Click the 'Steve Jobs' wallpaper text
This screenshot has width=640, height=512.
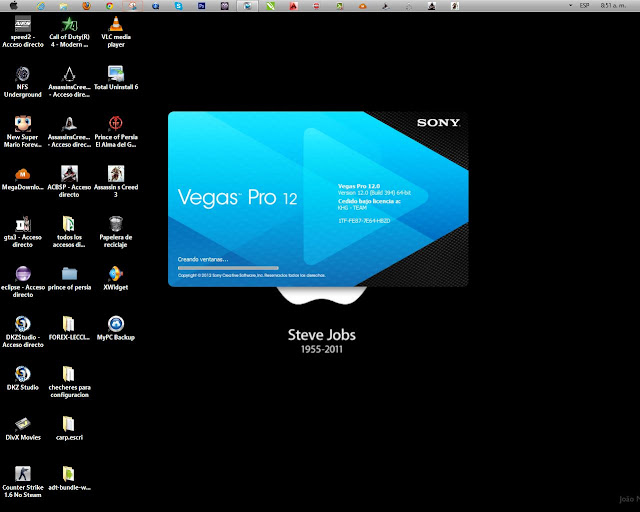tap(322, 335)
